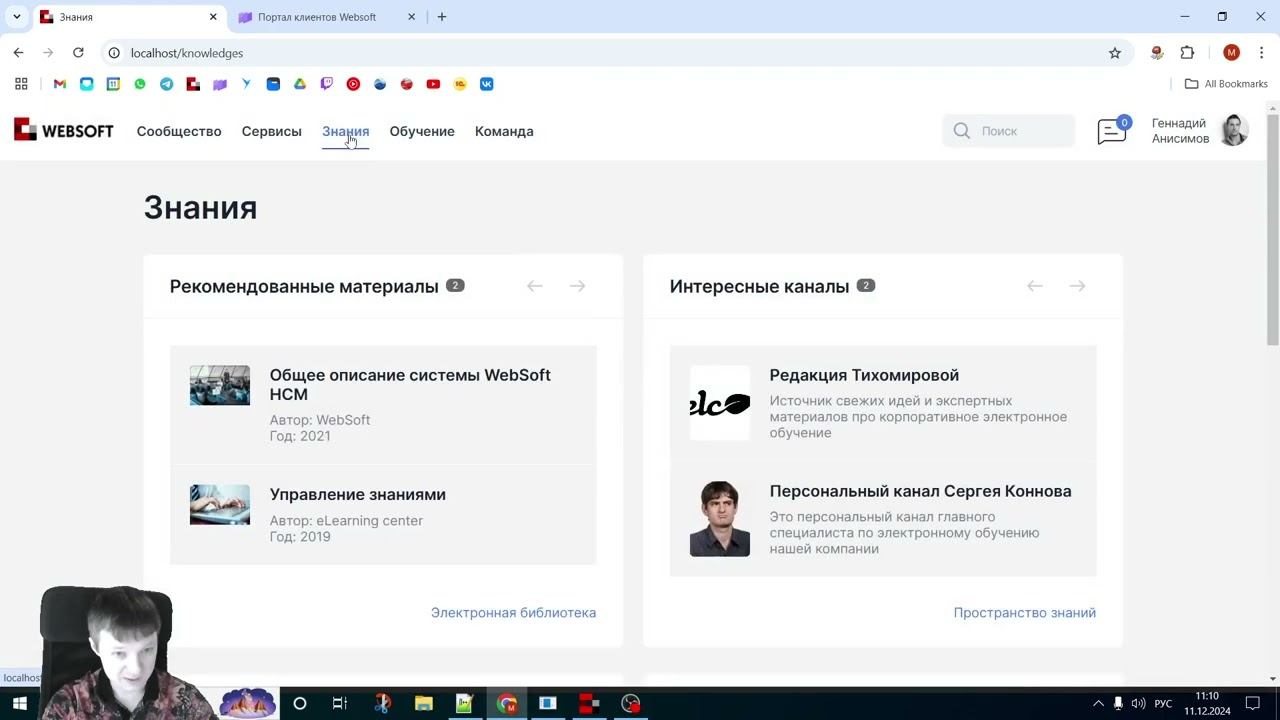Click the WebSoft logo
1280x720 pixels.
coord(64,131)
